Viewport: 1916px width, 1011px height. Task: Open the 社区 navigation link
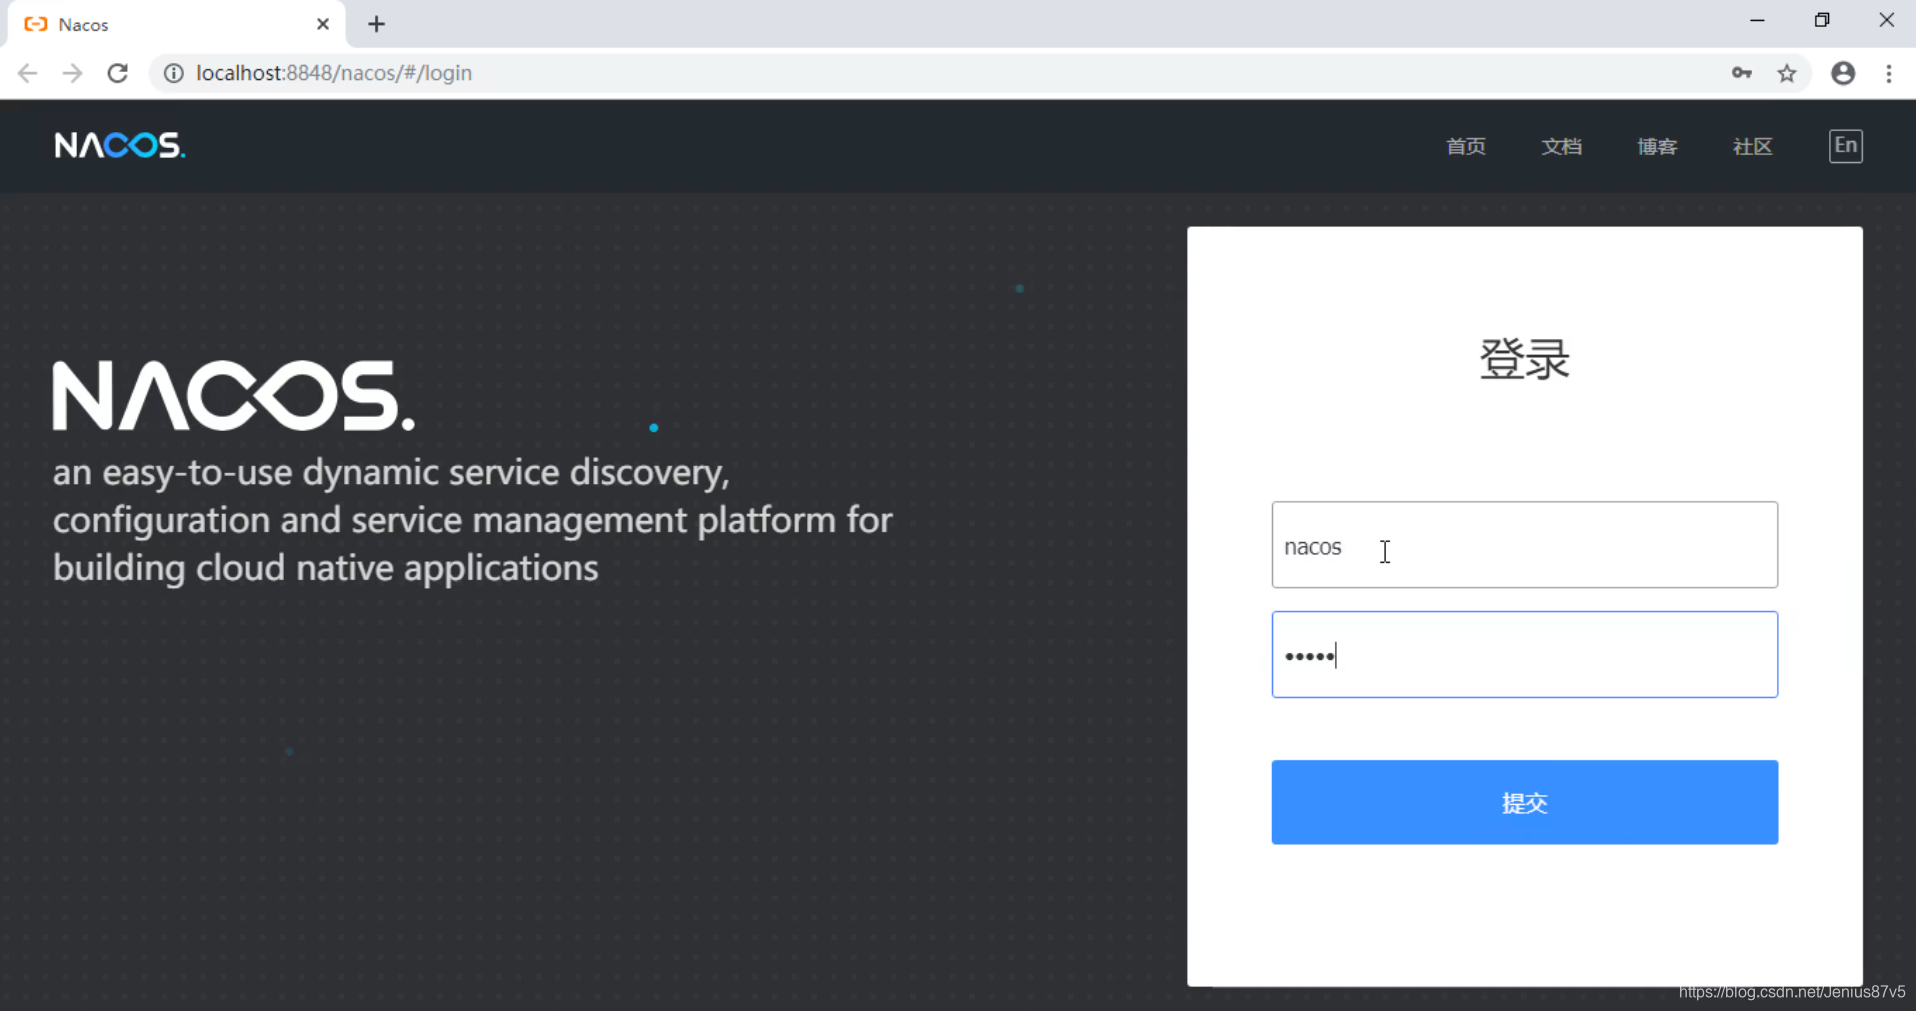coord(1752,147)
